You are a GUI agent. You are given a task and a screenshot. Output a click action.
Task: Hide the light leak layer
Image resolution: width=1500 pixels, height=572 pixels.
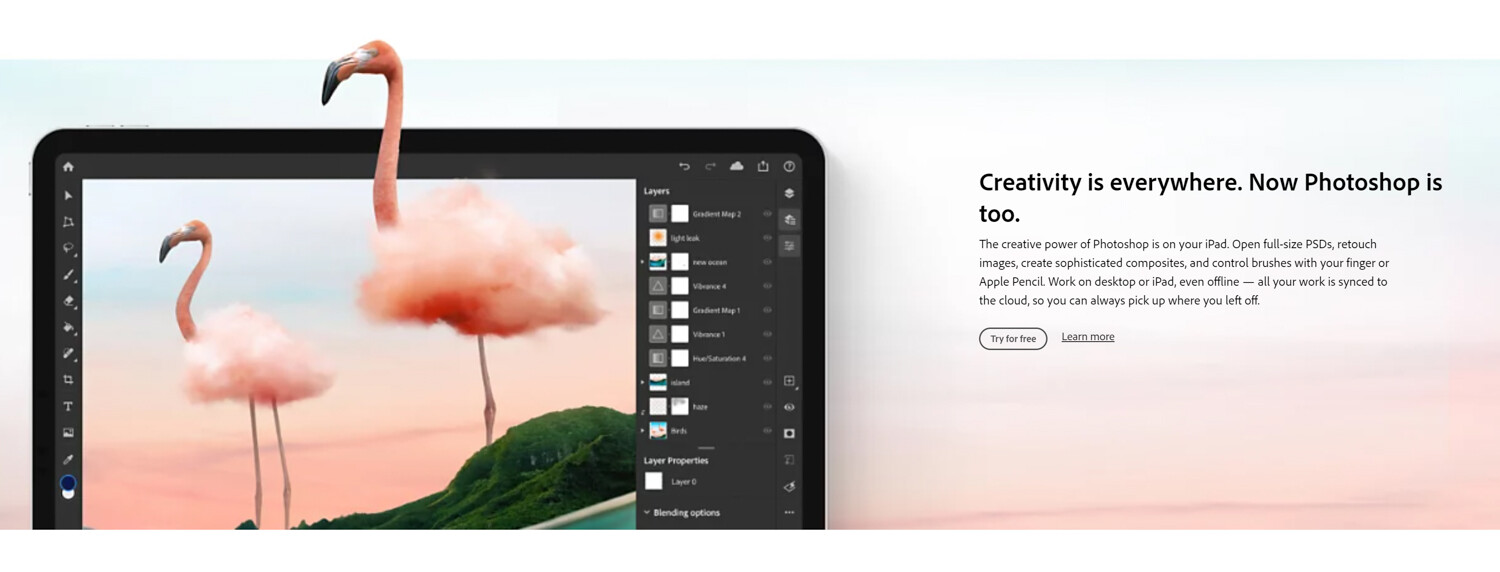pos(767,238)
